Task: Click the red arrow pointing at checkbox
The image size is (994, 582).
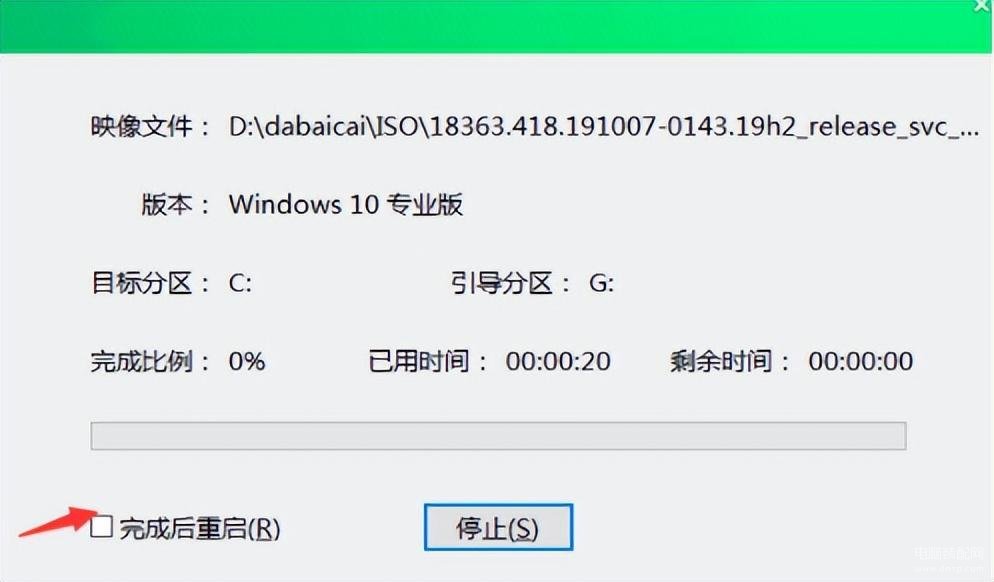Action: (58, 521)
